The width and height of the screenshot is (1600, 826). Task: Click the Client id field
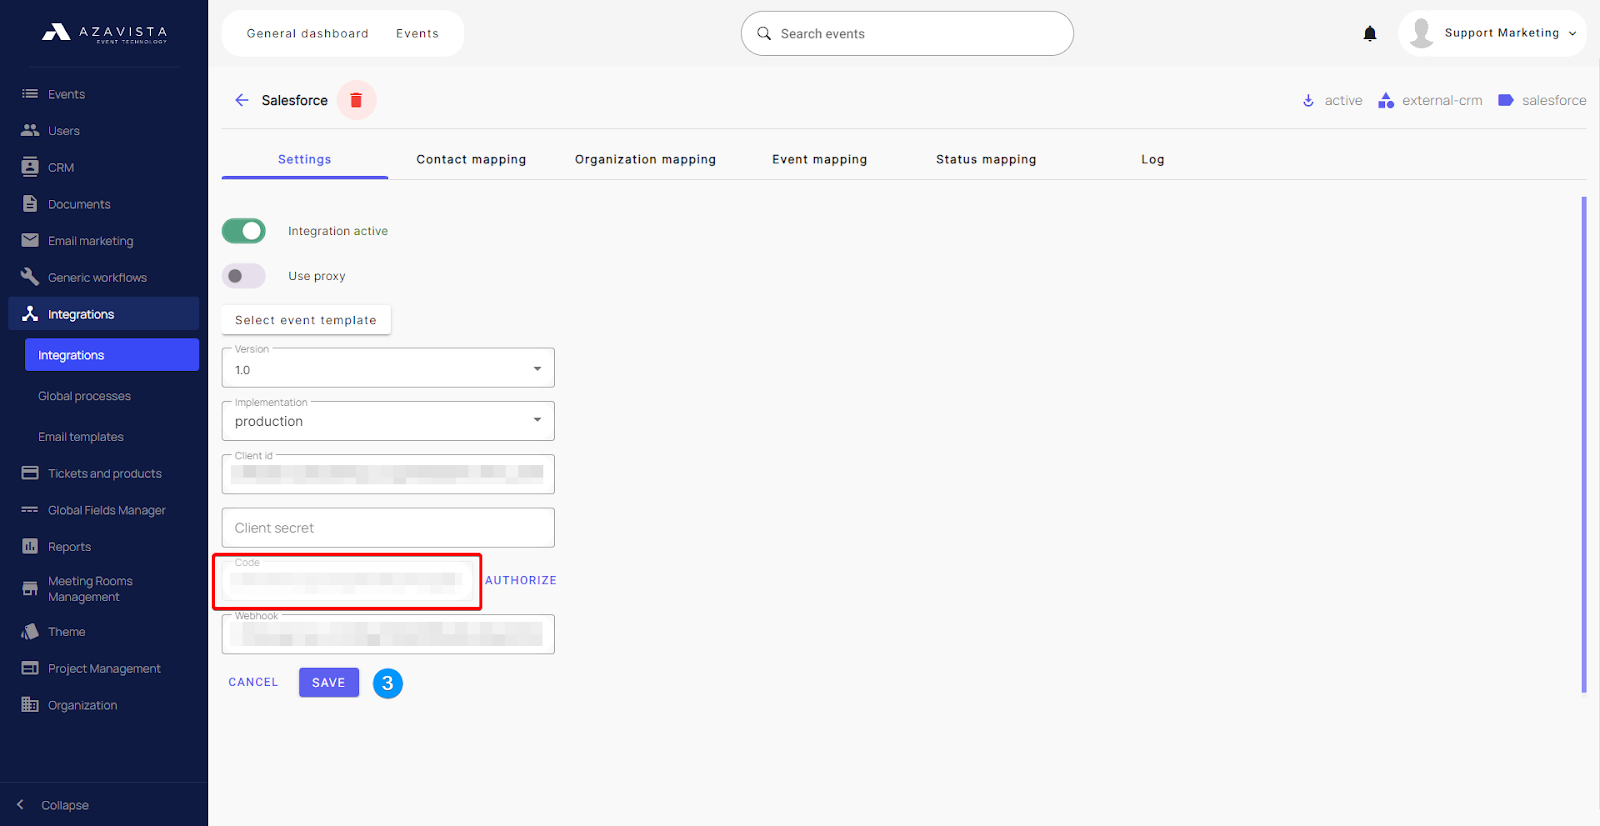[x=388, y=474]
